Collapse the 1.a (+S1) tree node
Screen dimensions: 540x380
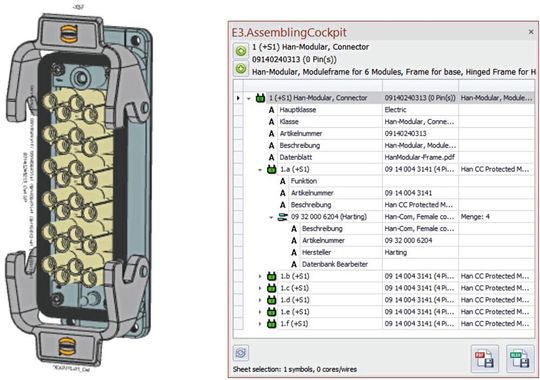260,170
